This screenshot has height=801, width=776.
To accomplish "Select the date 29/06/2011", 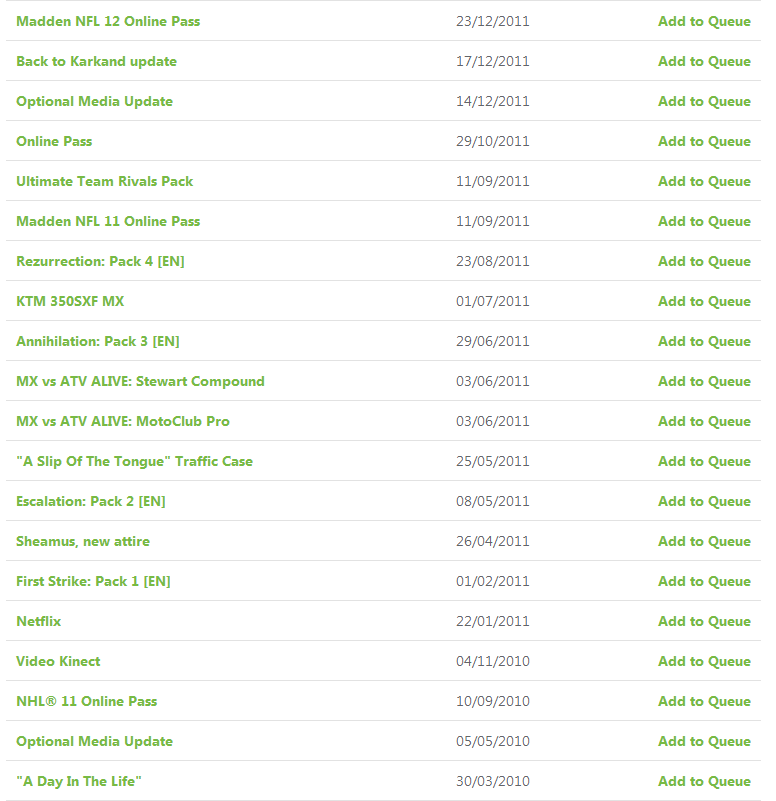I will click(x=492, y=341).
